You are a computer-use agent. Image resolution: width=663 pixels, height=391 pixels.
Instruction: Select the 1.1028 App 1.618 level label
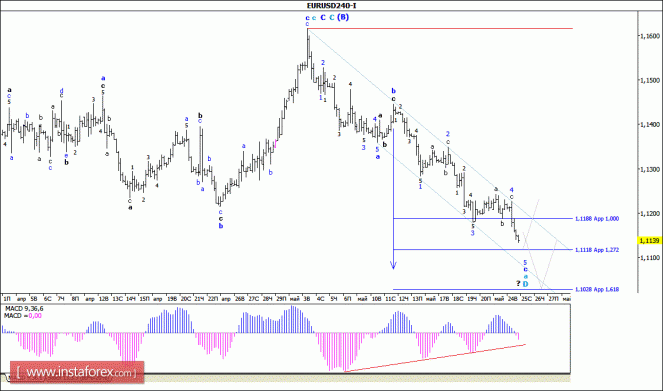[x=597, y=290]
